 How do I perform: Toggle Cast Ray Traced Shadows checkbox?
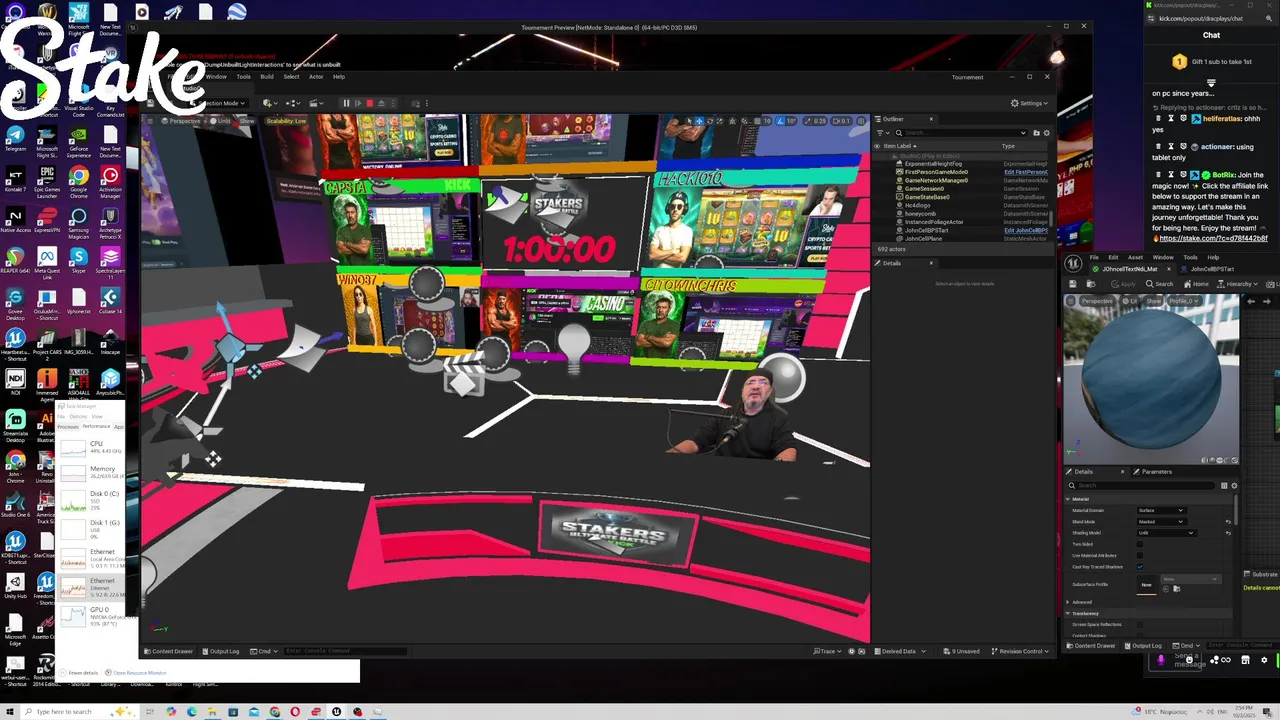click(x=1140, y=567)
